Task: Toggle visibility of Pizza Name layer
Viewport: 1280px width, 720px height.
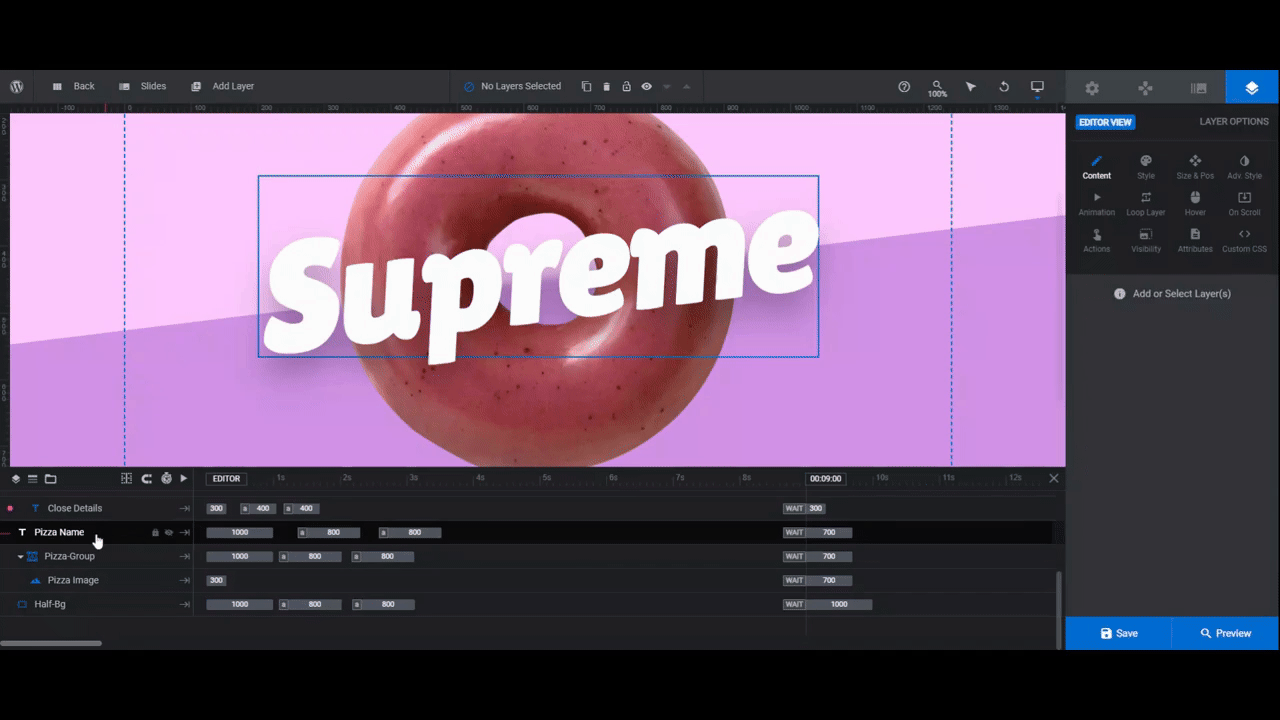Action: 169,532
